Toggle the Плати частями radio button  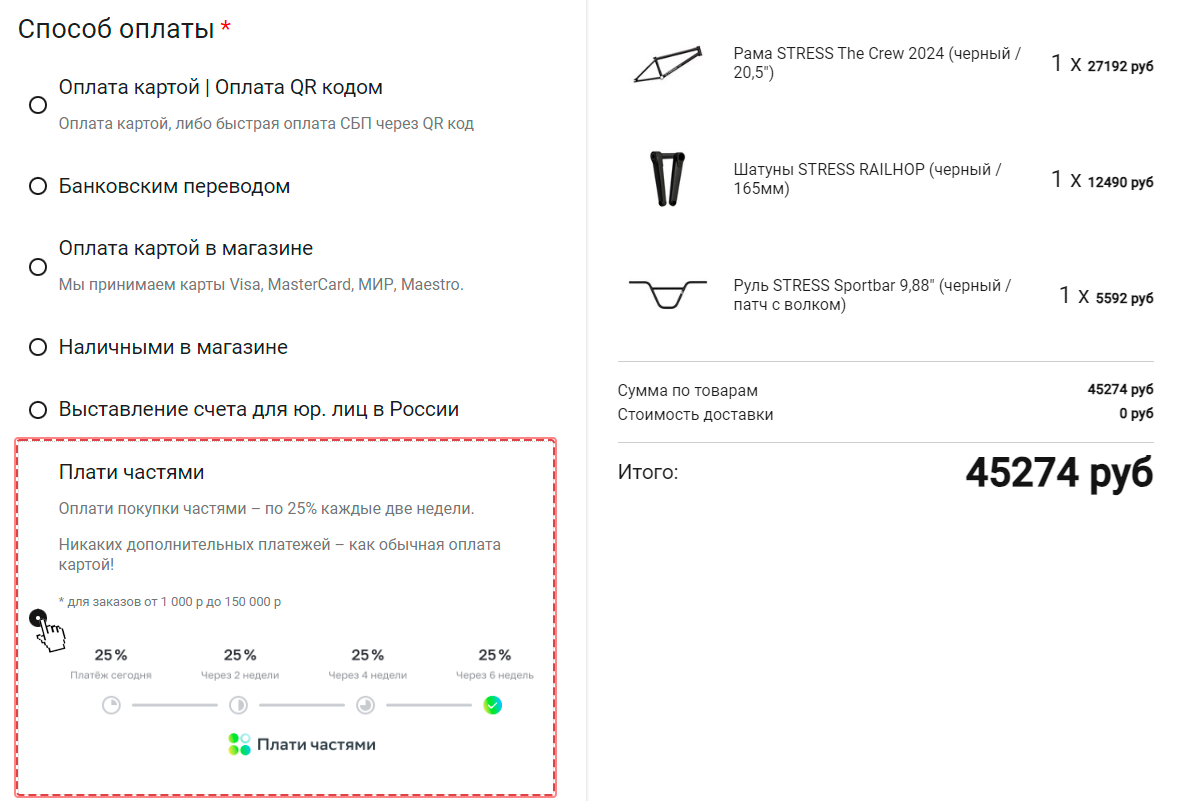tap(38, 617)
